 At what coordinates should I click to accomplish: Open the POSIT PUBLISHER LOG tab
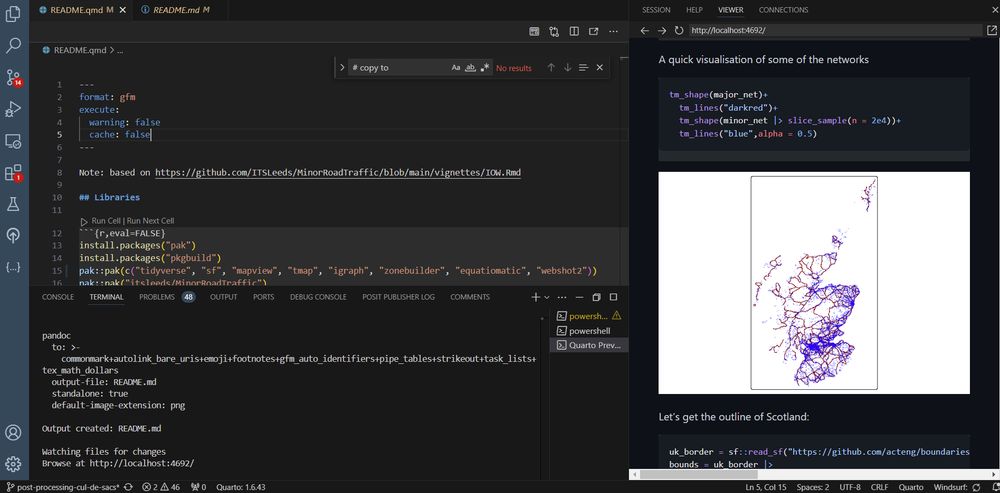pos(399,297)
